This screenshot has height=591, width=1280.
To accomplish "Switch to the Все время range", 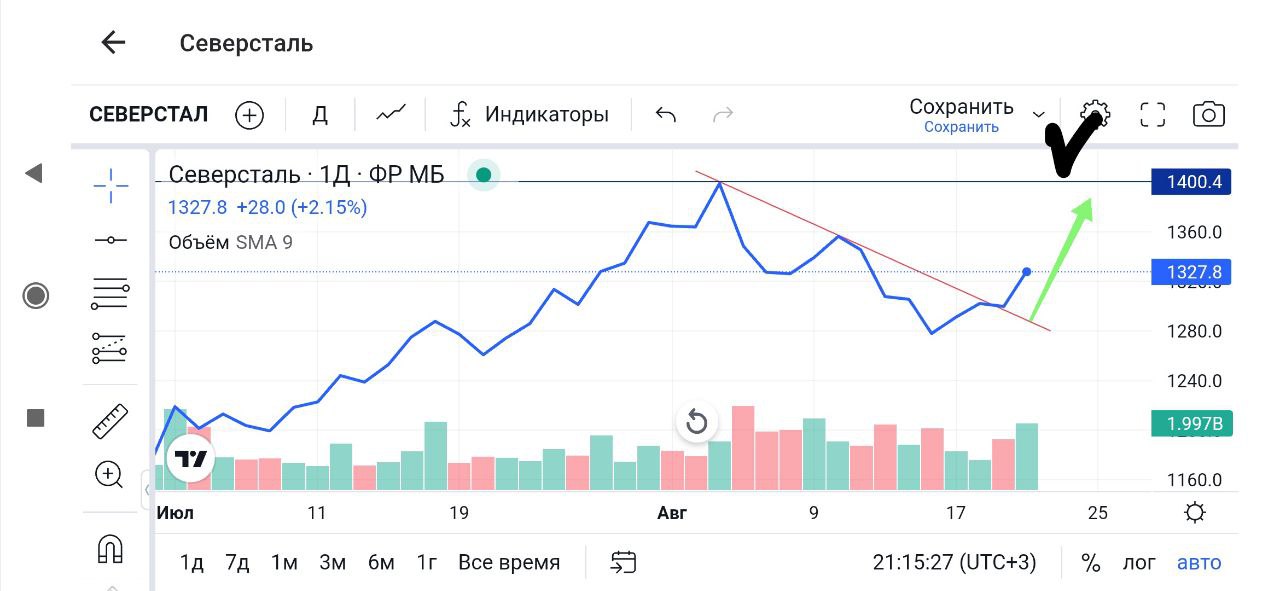I will click(x=509, y=562).
